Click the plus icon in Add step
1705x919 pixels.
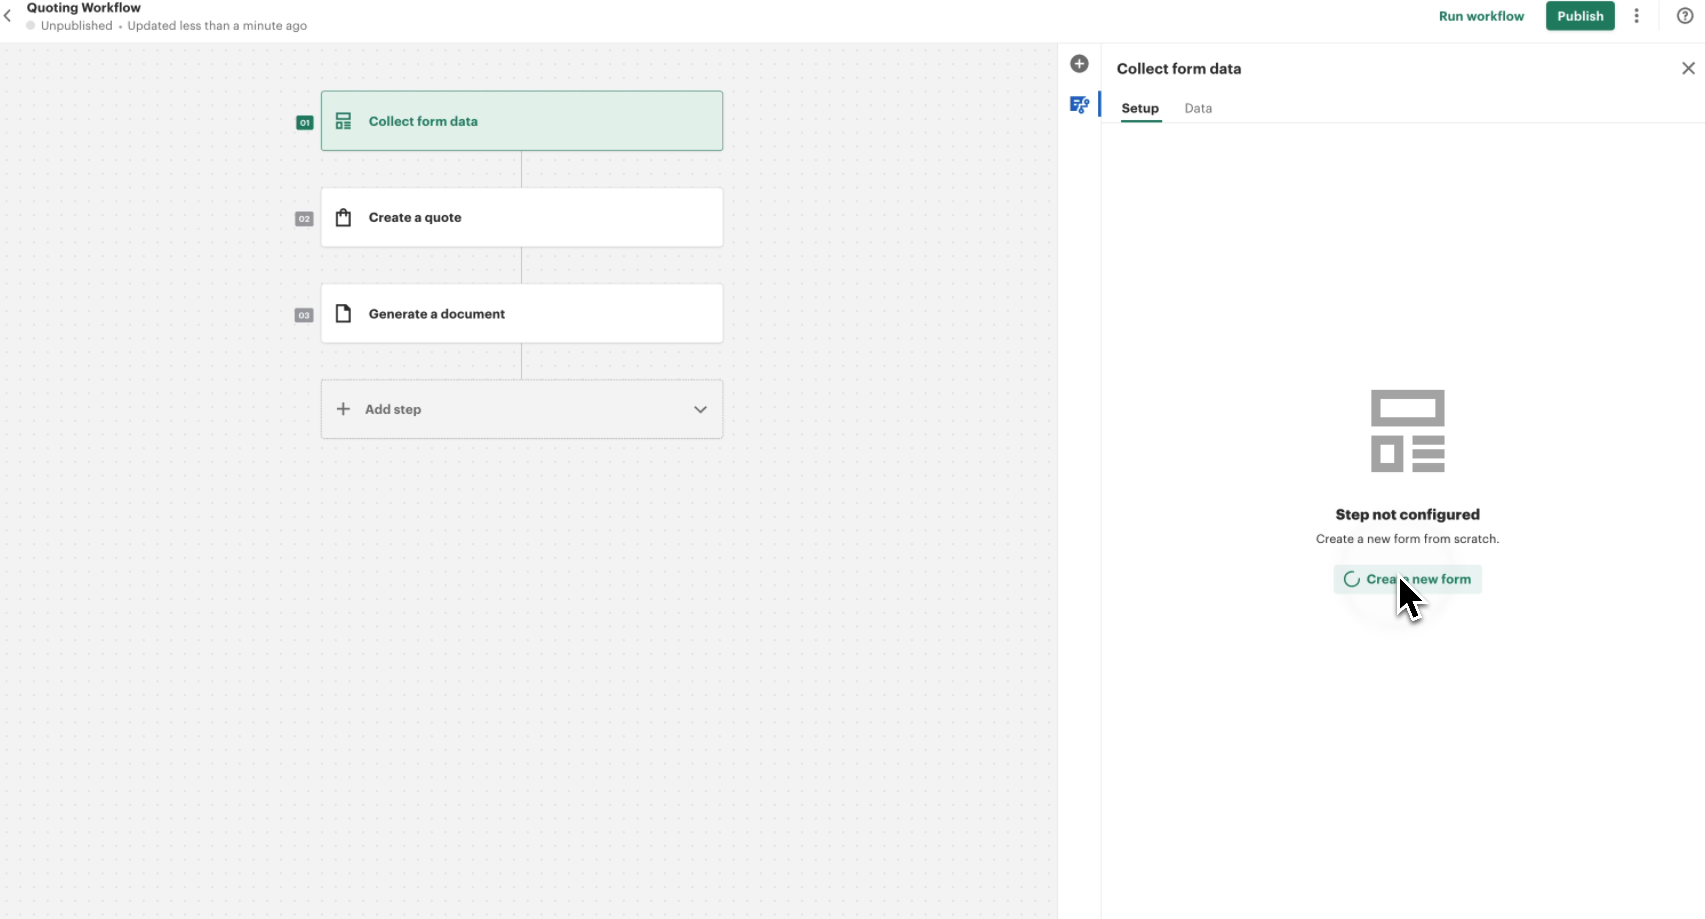[343, 409]
